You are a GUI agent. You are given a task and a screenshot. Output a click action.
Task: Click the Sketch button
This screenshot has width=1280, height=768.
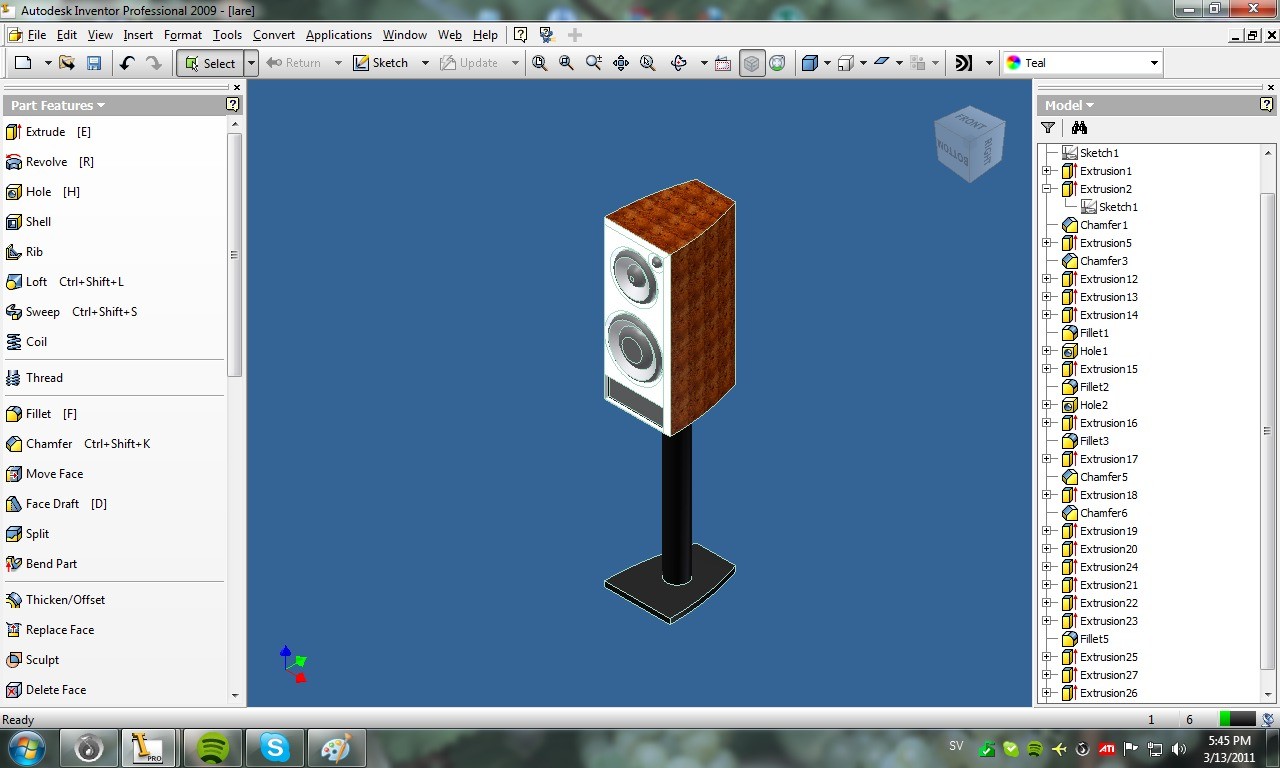[381, 63]
